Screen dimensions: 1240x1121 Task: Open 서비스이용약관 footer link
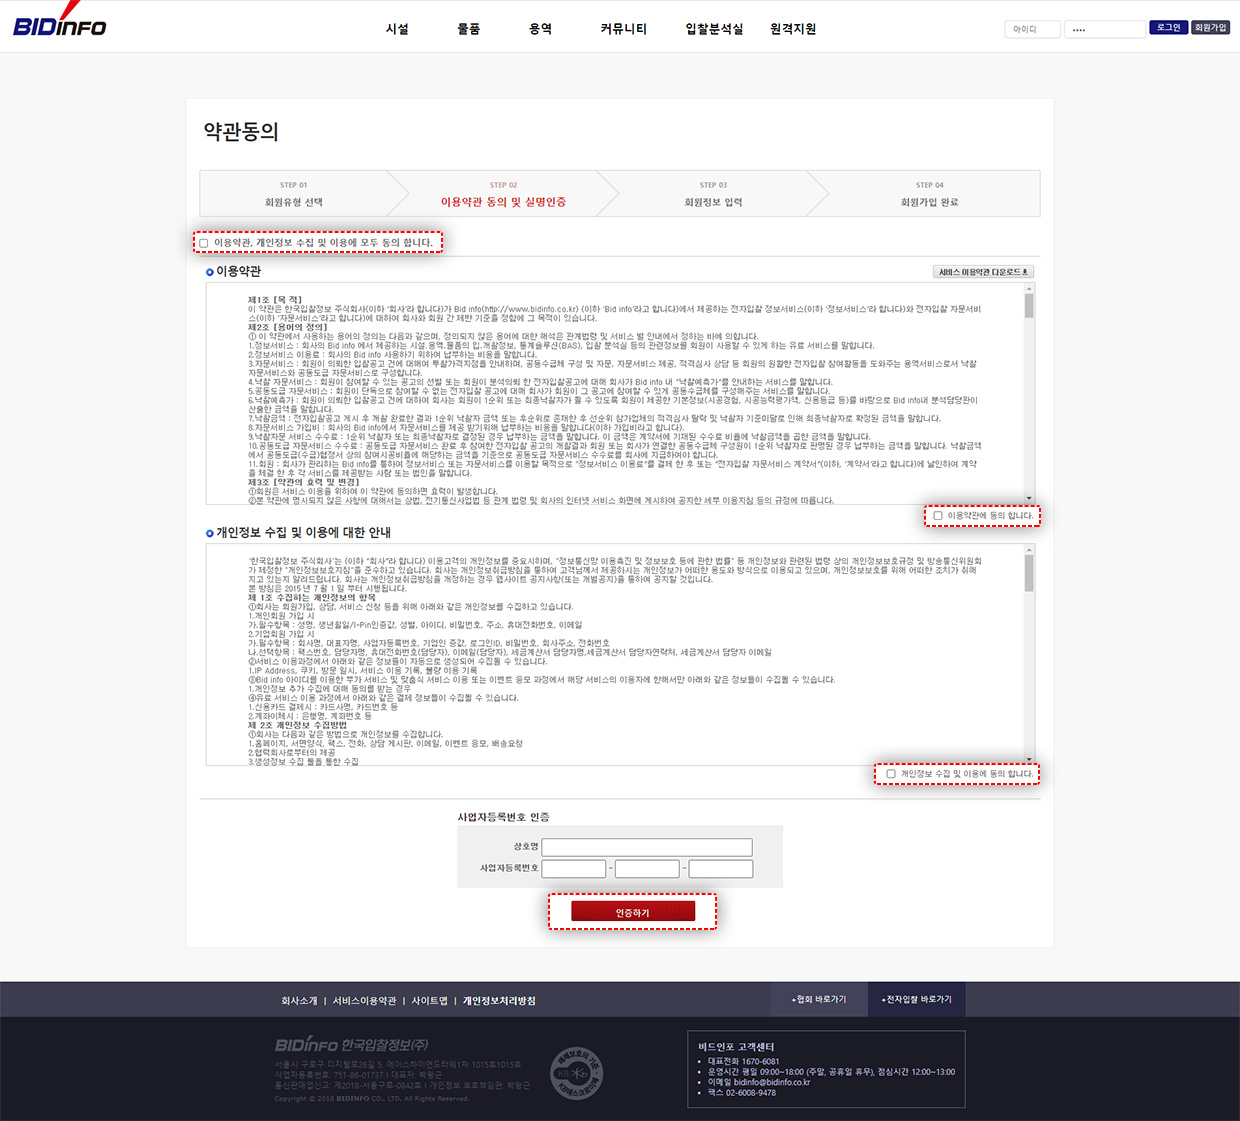click(x=364, y=1001)
